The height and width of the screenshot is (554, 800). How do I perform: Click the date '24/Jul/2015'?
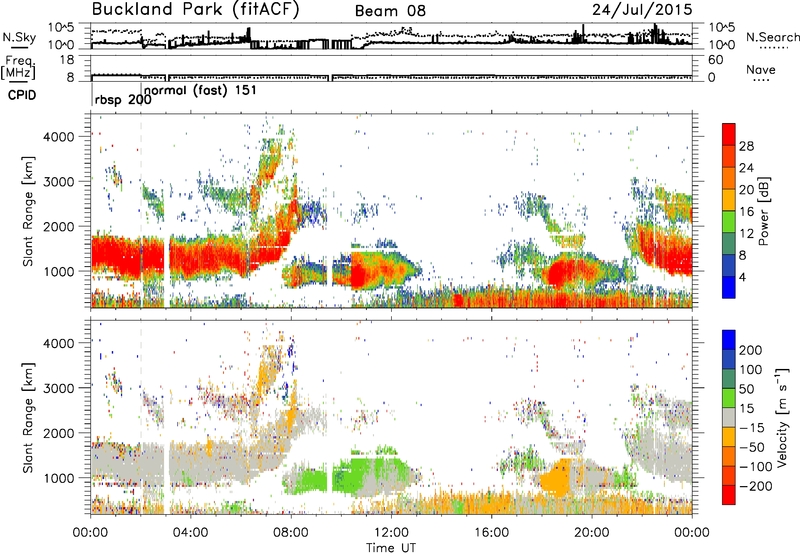(x=642, y=10)
